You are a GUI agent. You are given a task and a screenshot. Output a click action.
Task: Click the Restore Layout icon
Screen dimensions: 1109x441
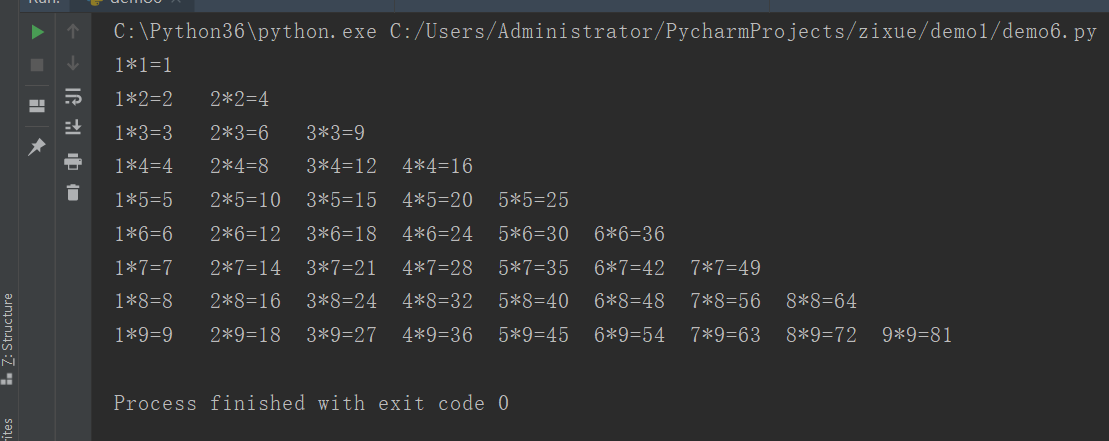[x=37, y=105]
